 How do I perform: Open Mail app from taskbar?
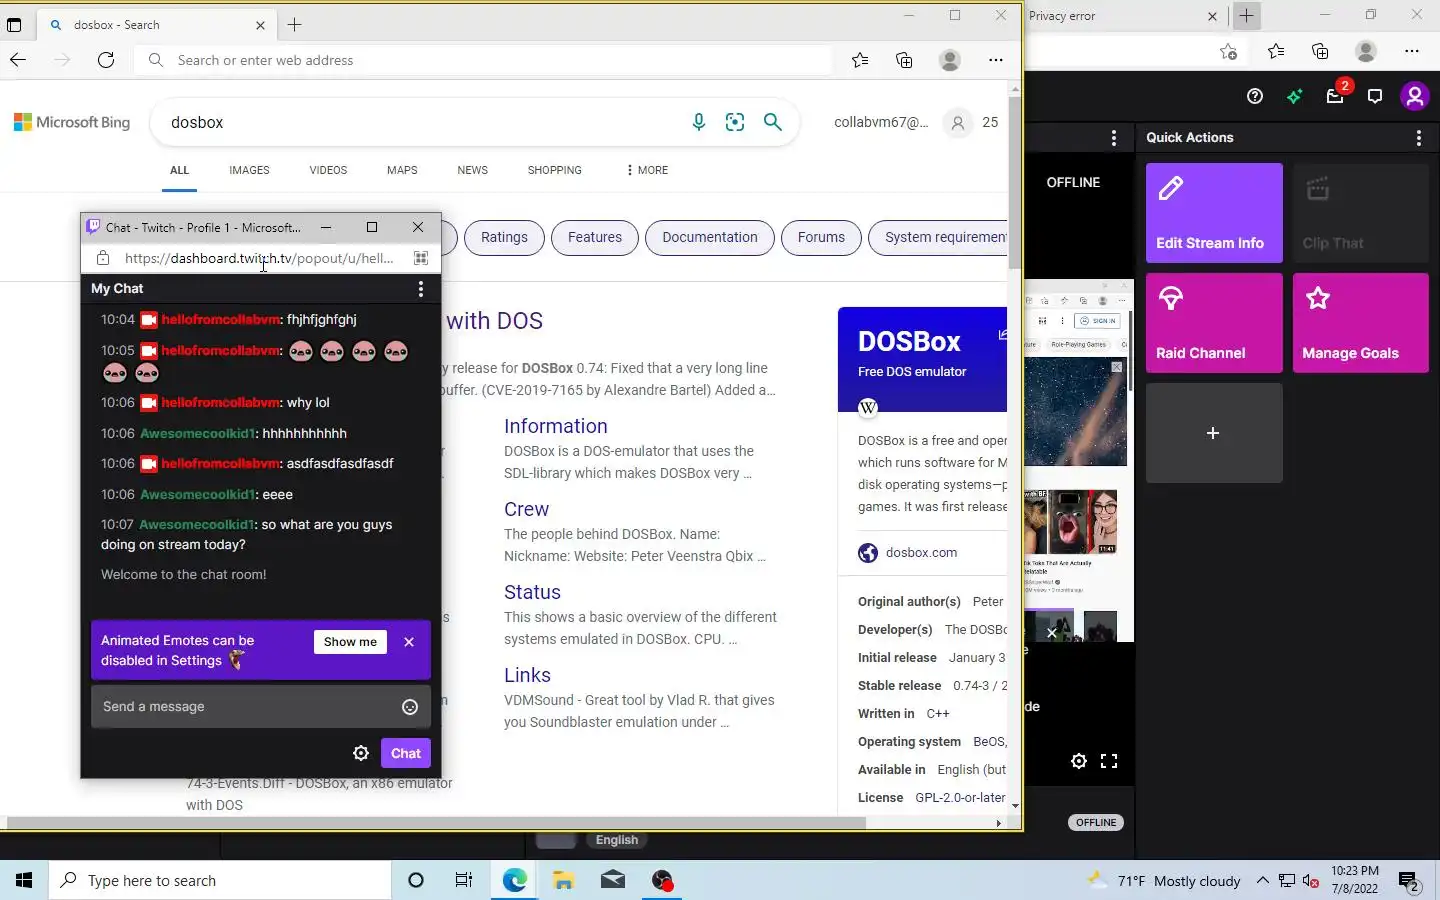click(613, 880)
